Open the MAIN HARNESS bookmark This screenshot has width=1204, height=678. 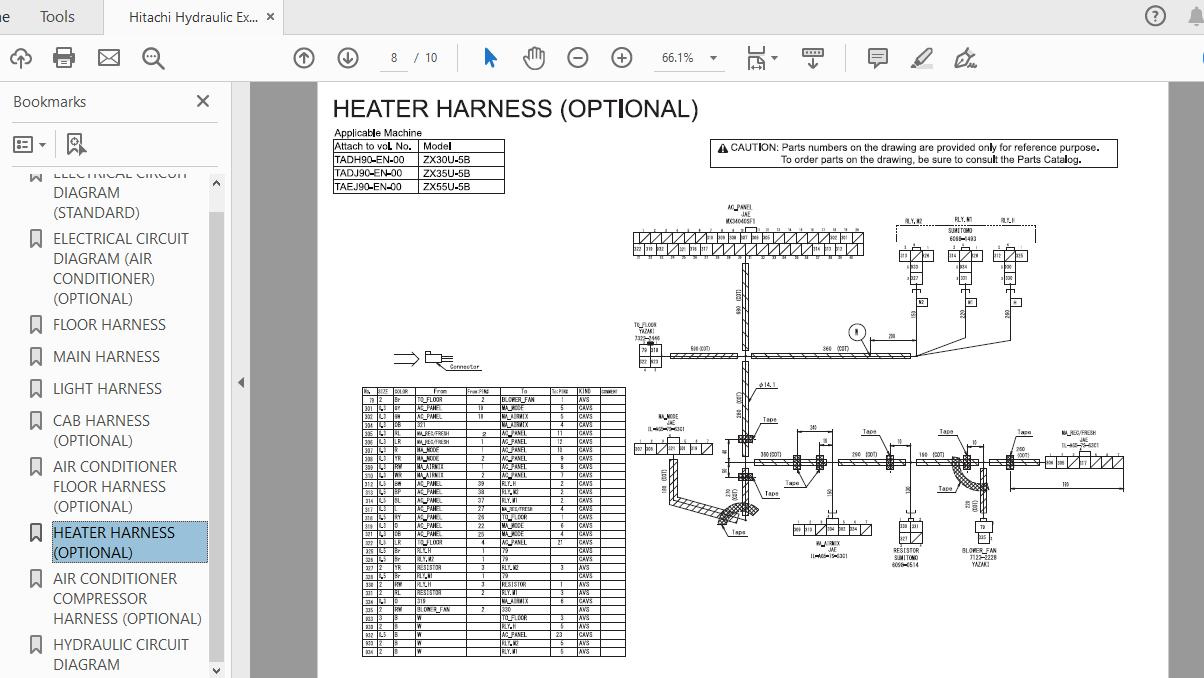pyautogui.click(x=106, y=356)
